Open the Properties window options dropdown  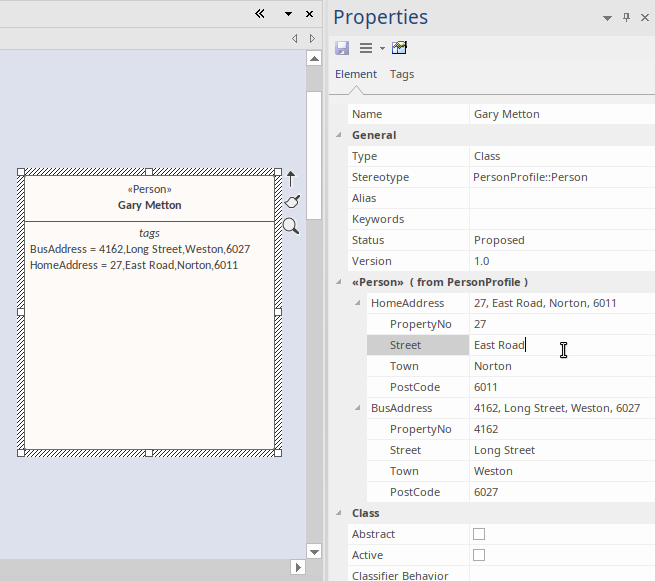[607, 18]
